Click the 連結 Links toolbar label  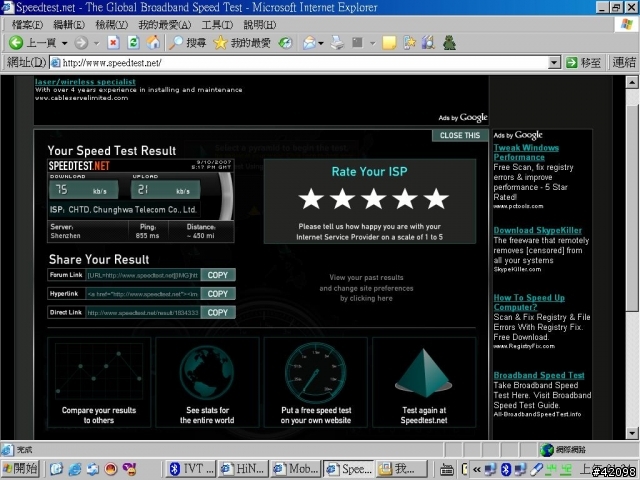click(624, 62)
